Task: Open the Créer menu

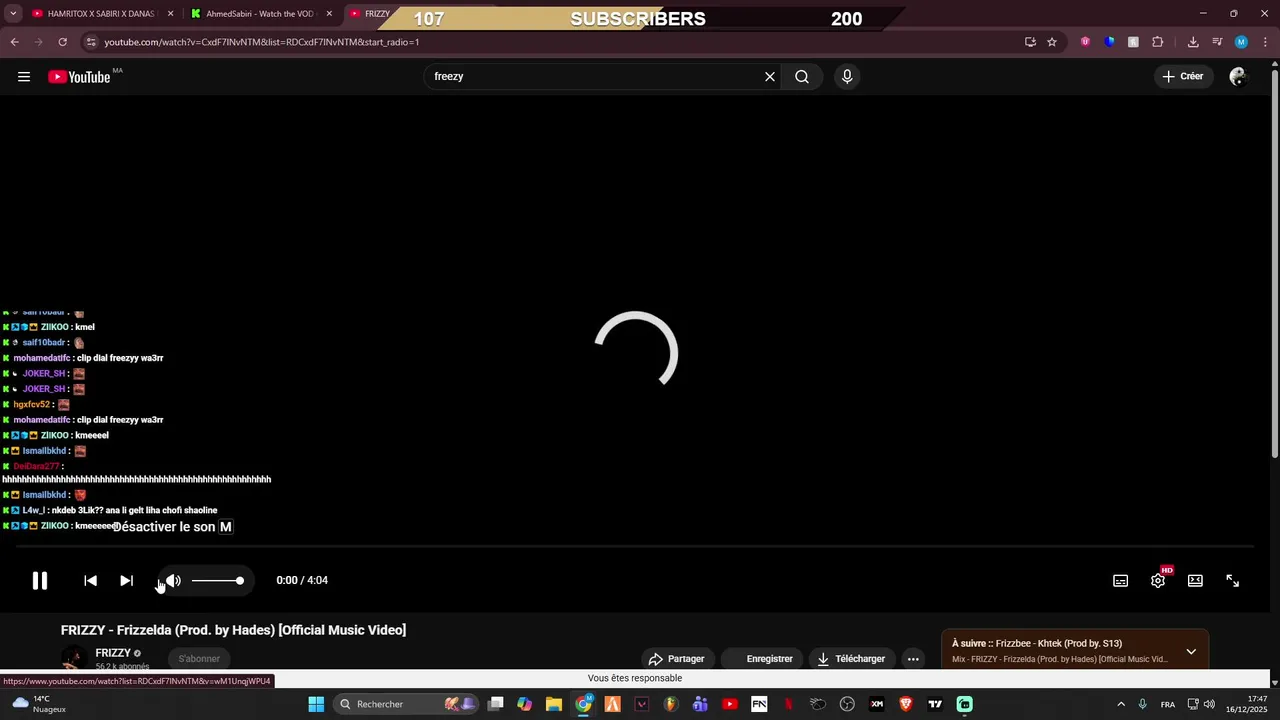Action: pos(1182,76)
